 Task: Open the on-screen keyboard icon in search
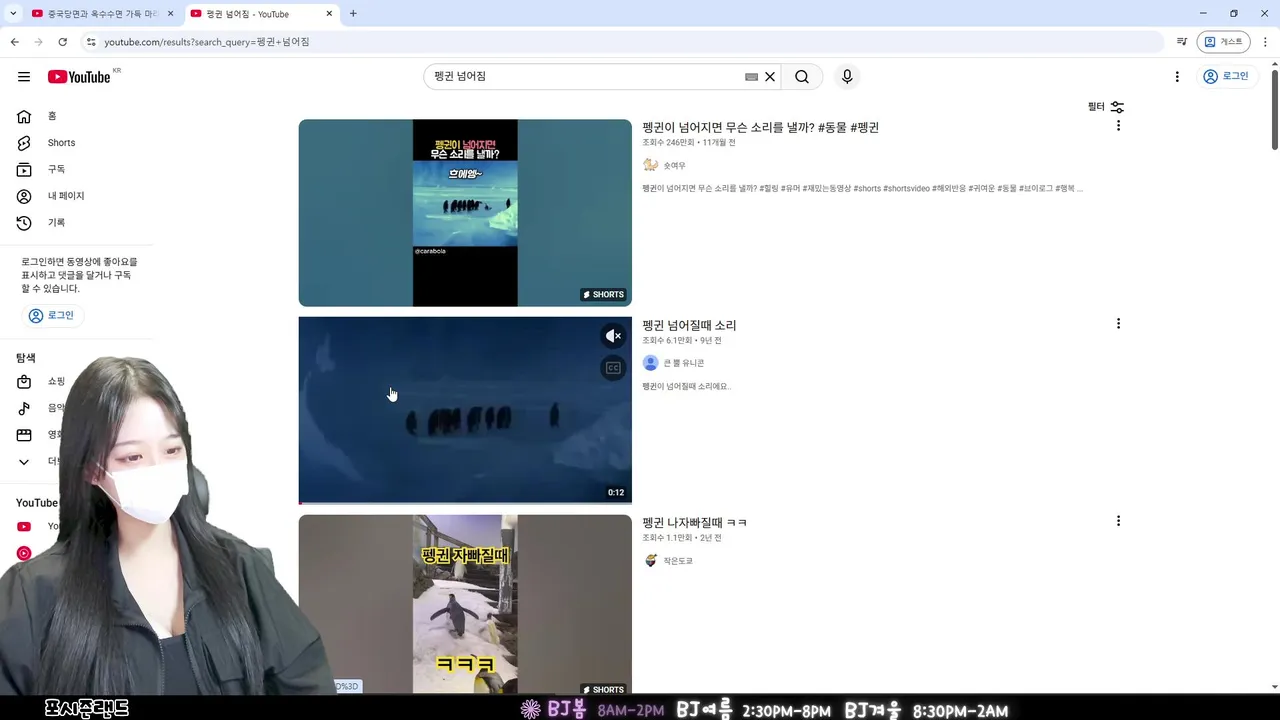pyautogui.click(x=751, y=77)
